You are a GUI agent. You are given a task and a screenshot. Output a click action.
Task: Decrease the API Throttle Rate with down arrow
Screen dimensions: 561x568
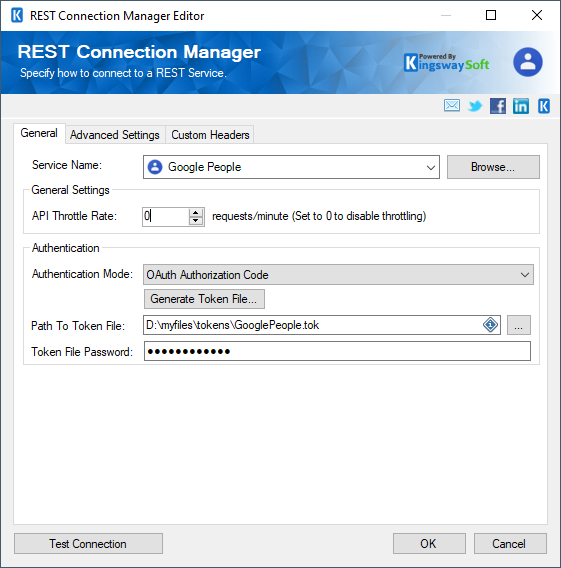(x=196, y=221)
